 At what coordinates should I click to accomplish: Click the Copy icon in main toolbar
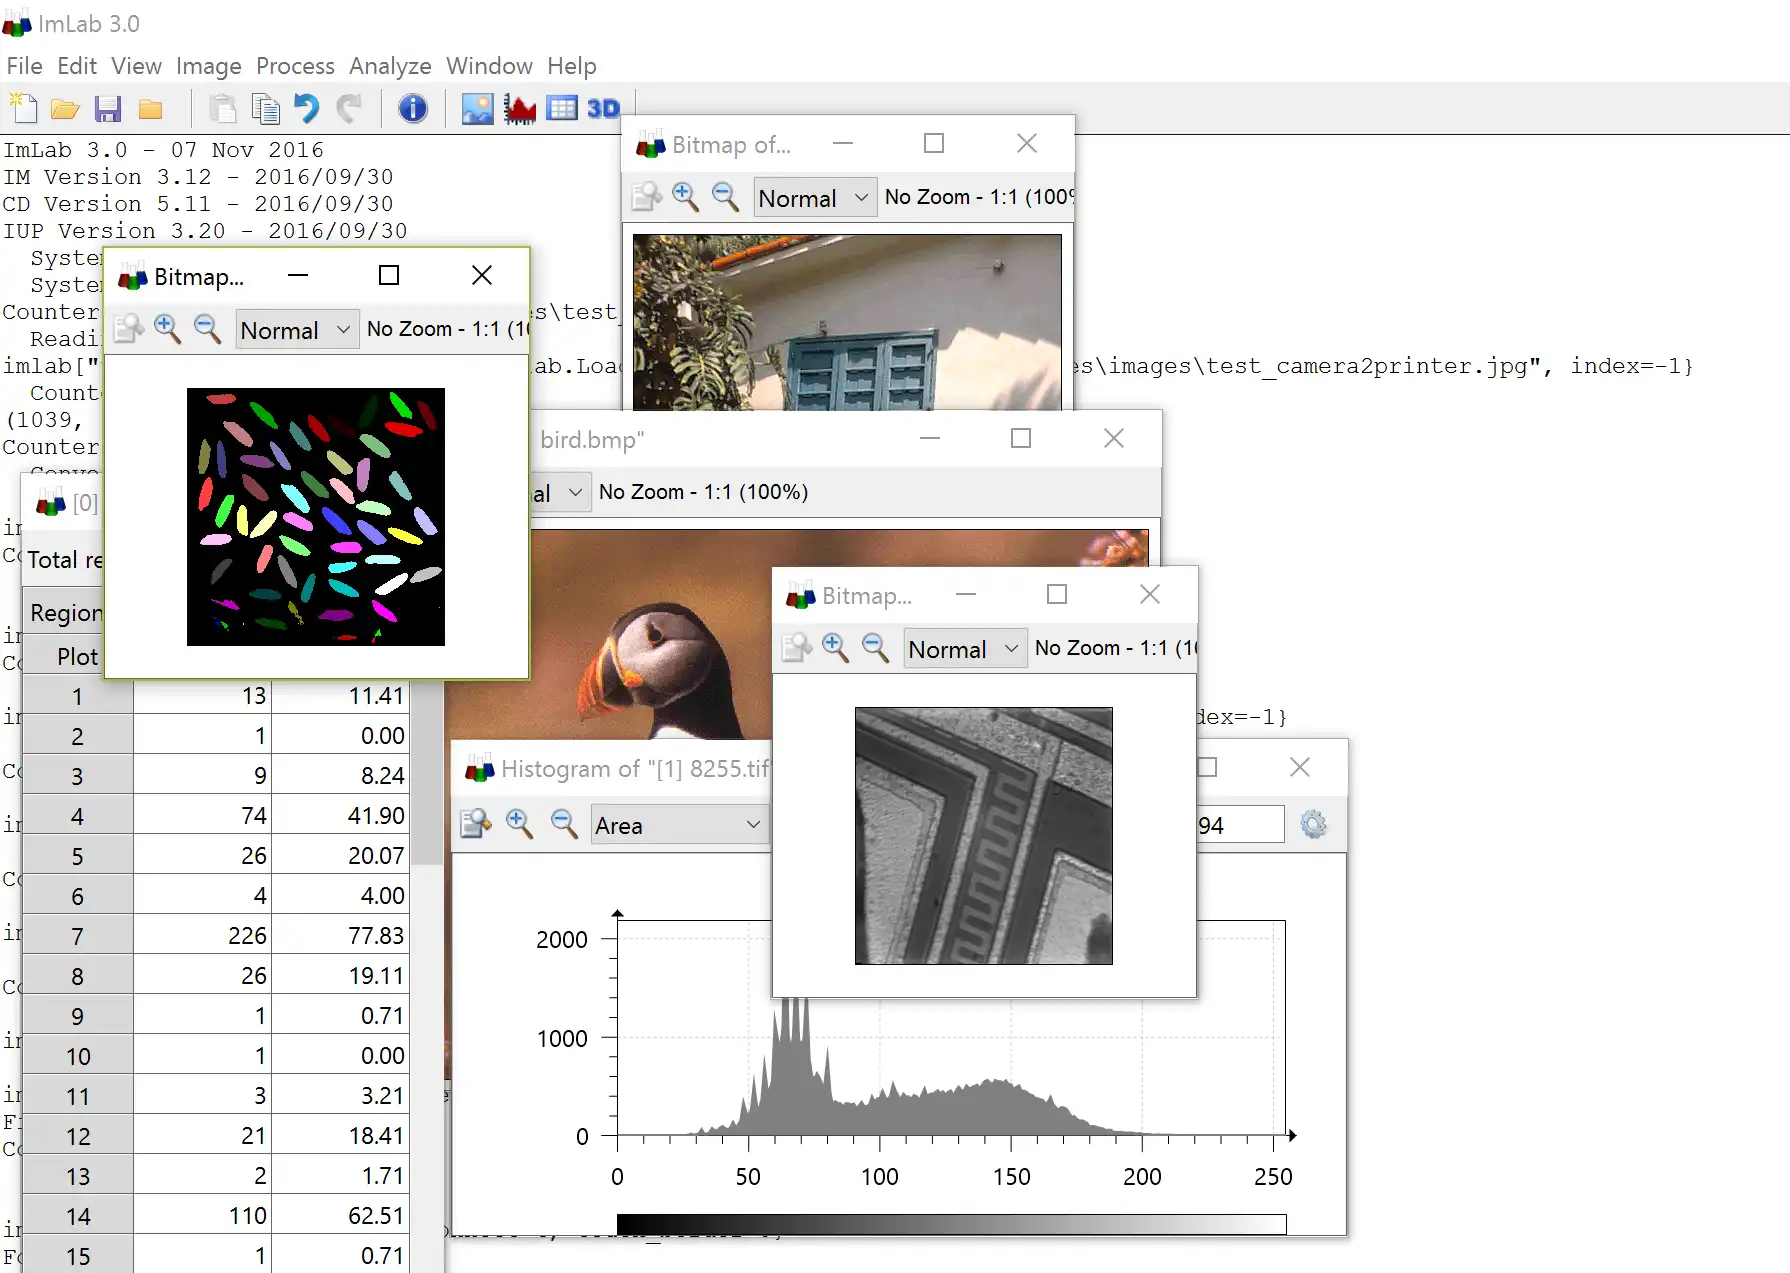click(x=265, y=108)
